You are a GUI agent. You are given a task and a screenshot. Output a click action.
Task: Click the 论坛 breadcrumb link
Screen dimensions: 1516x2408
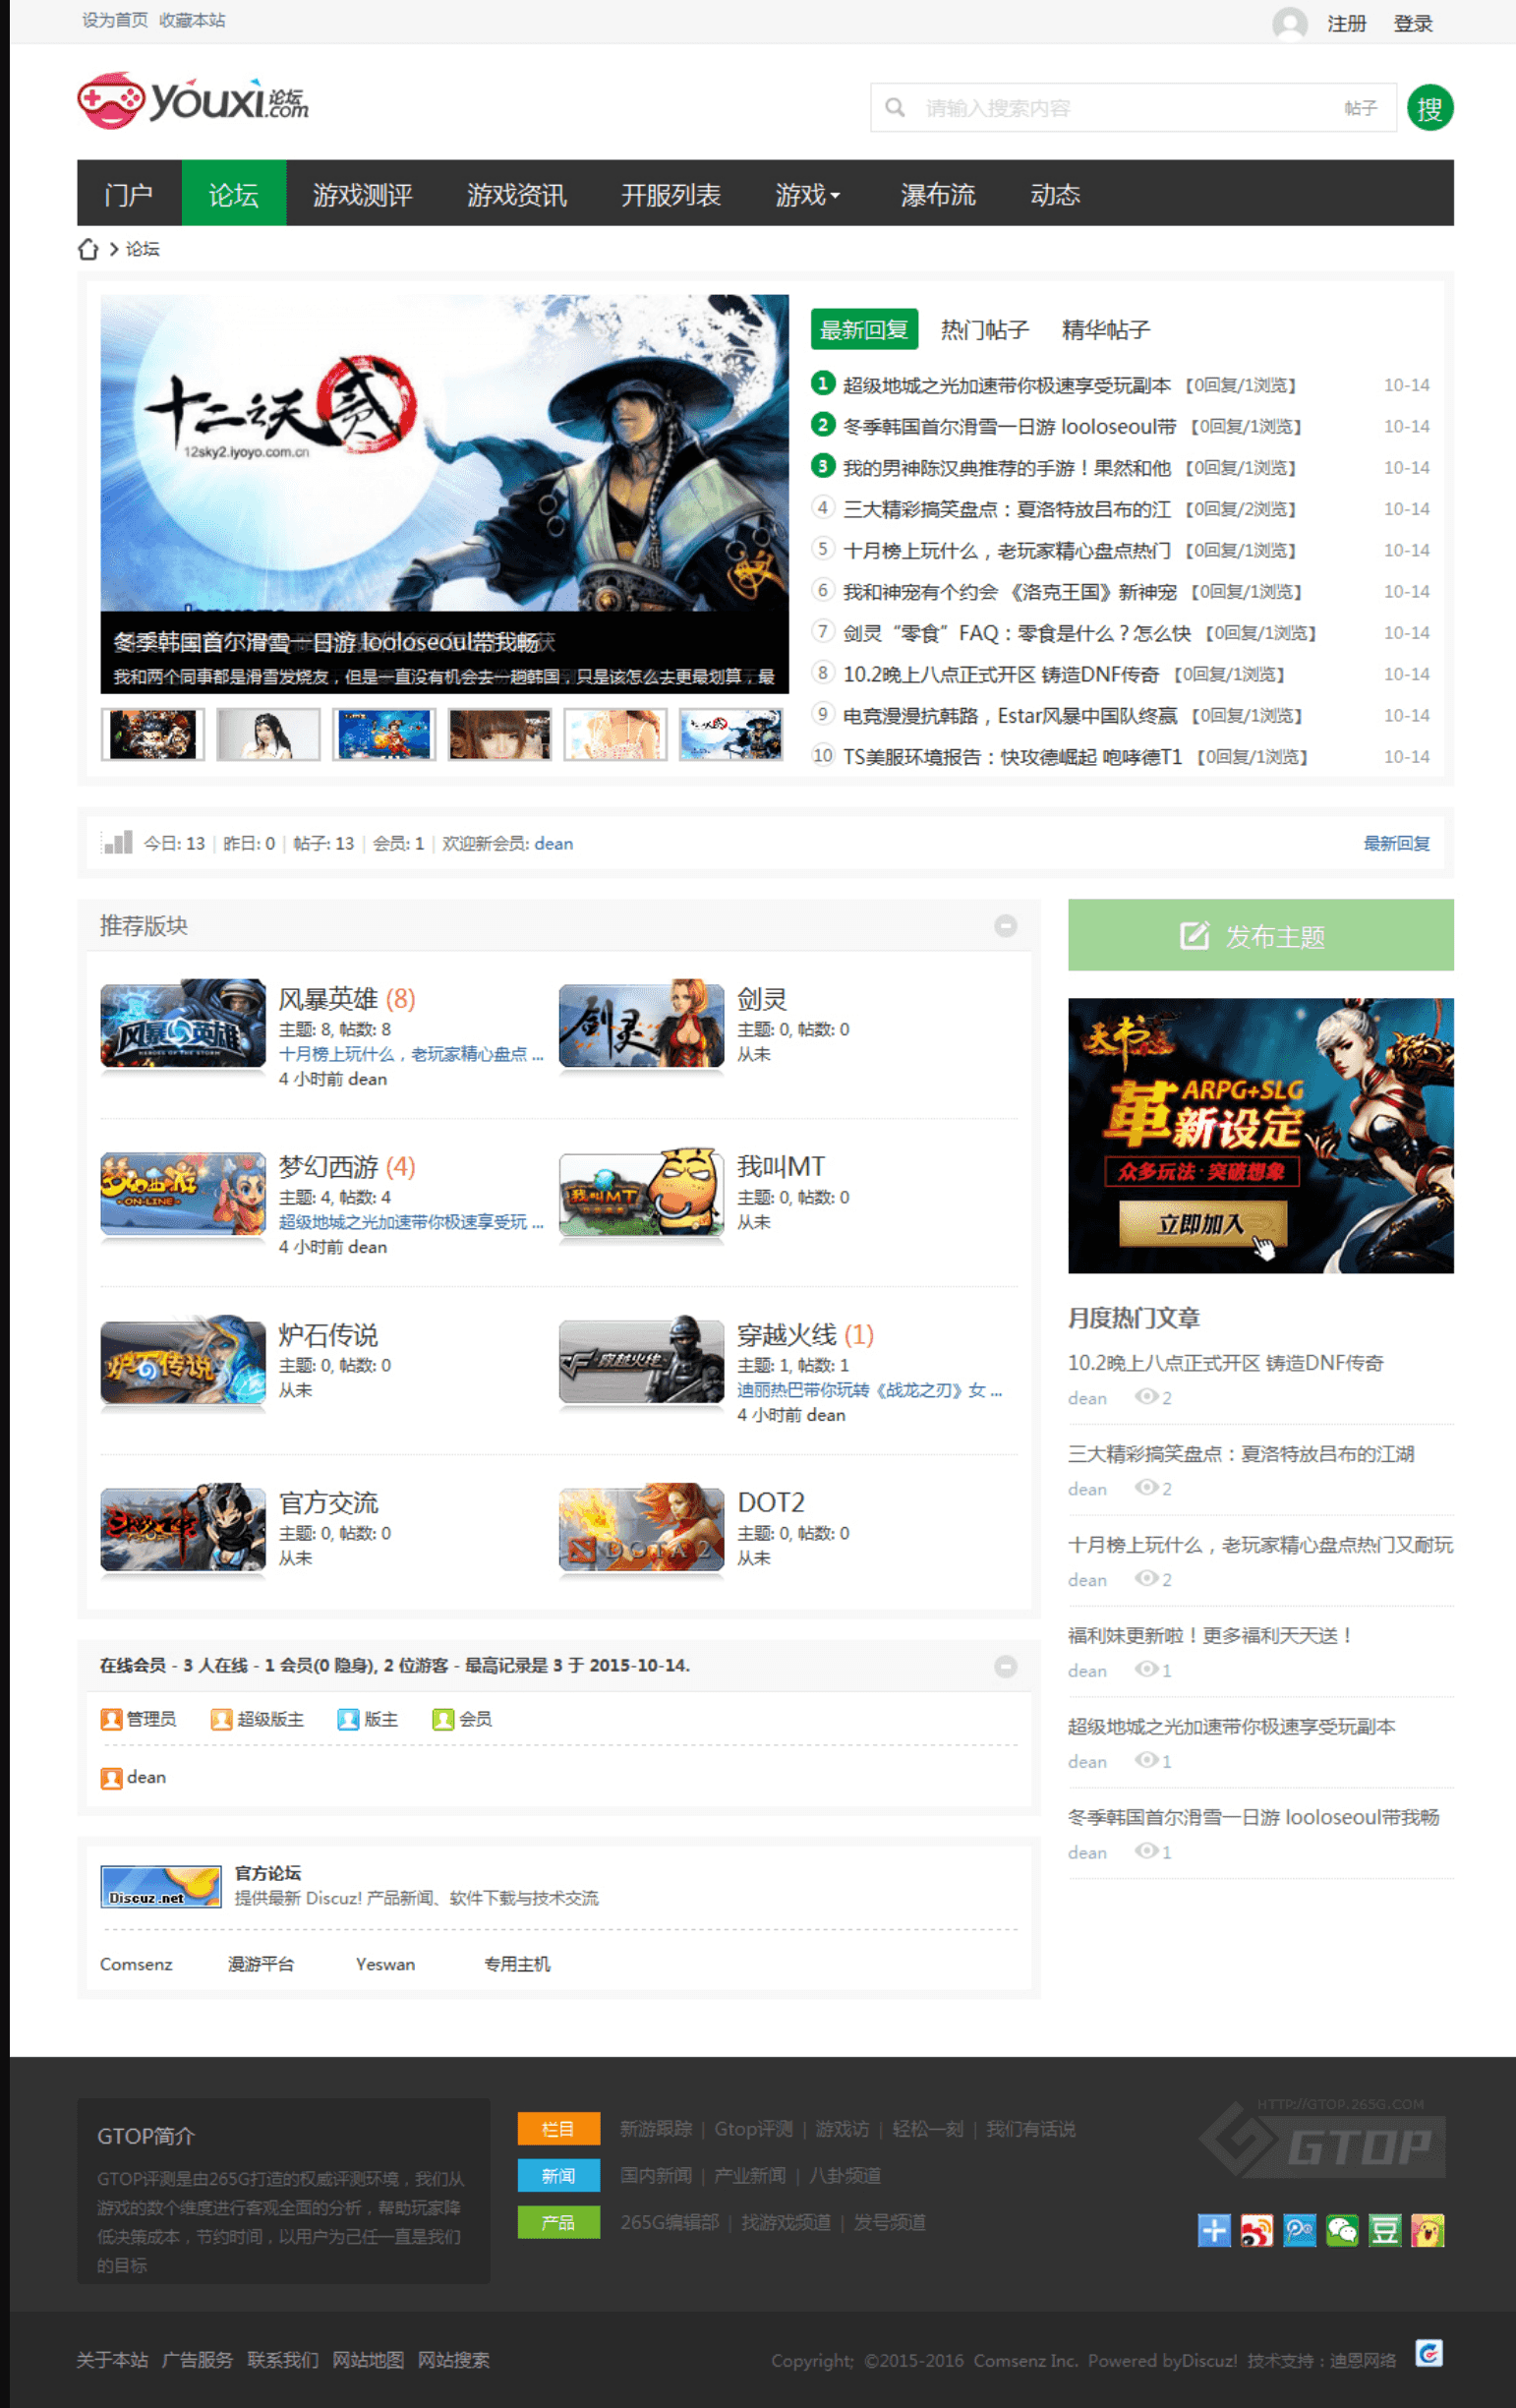coord(142,249)
